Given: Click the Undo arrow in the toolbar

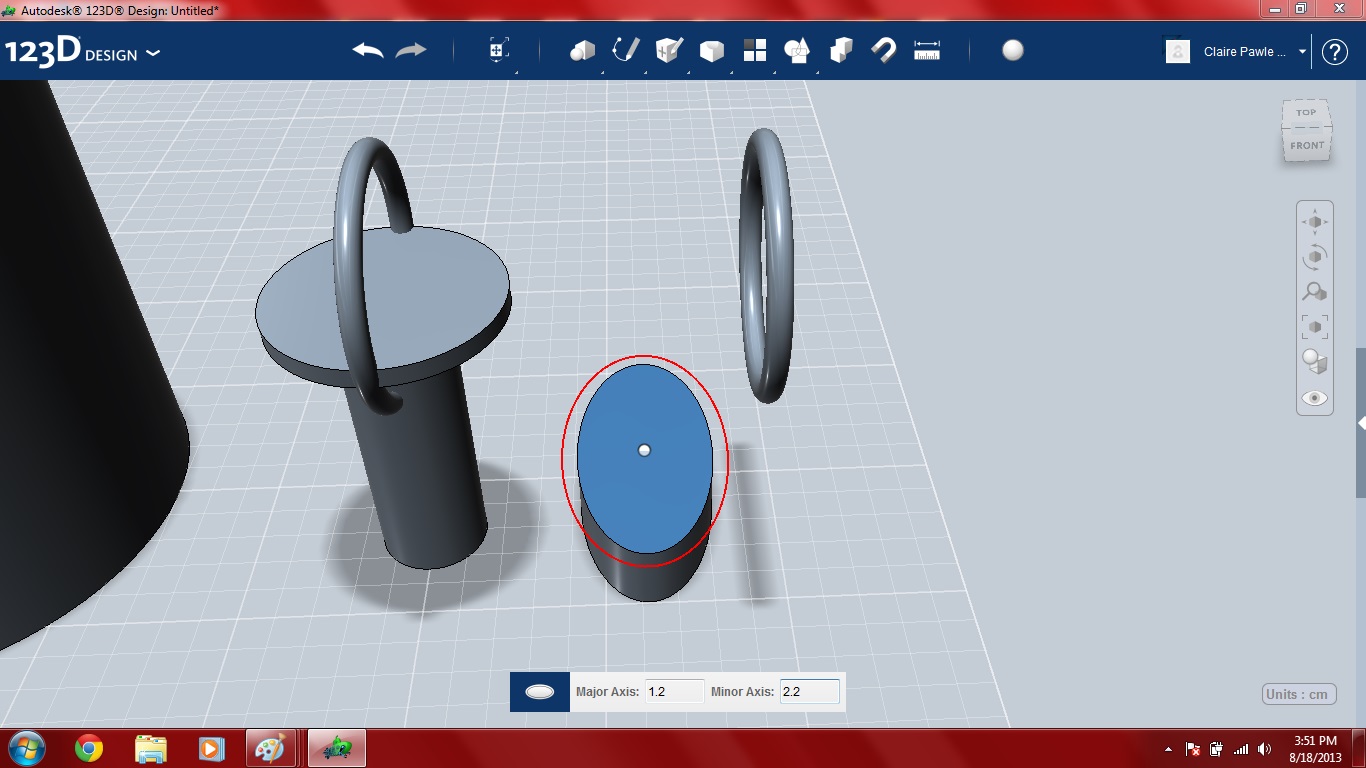Looking at the screenshot, I should 368,51.
